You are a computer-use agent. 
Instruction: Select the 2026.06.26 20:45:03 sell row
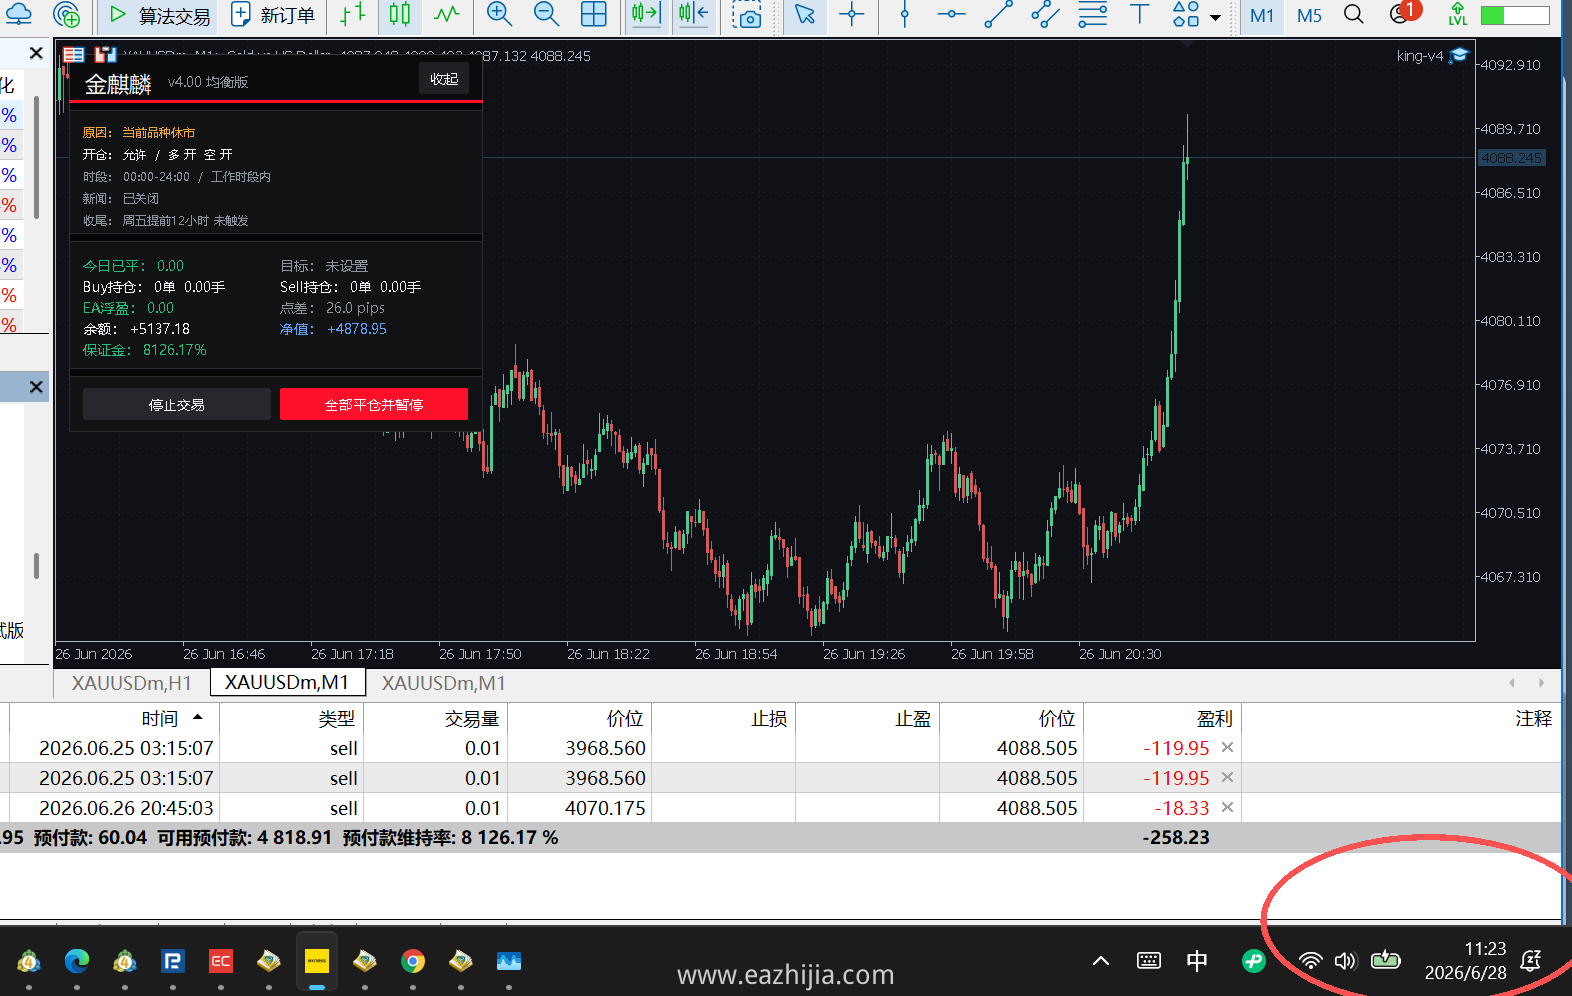click(x=780, y=807)
